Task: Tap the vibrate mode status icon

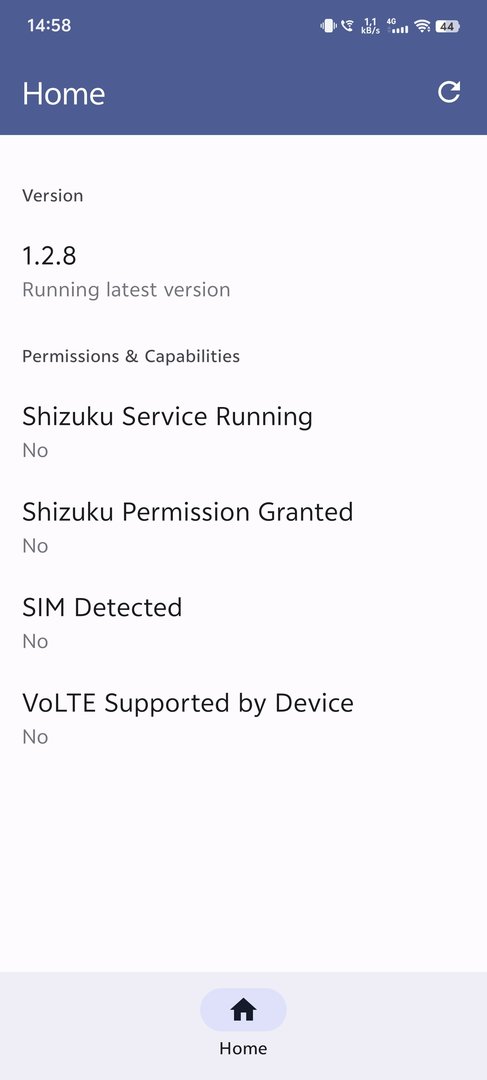Action: tap(327, 26)
